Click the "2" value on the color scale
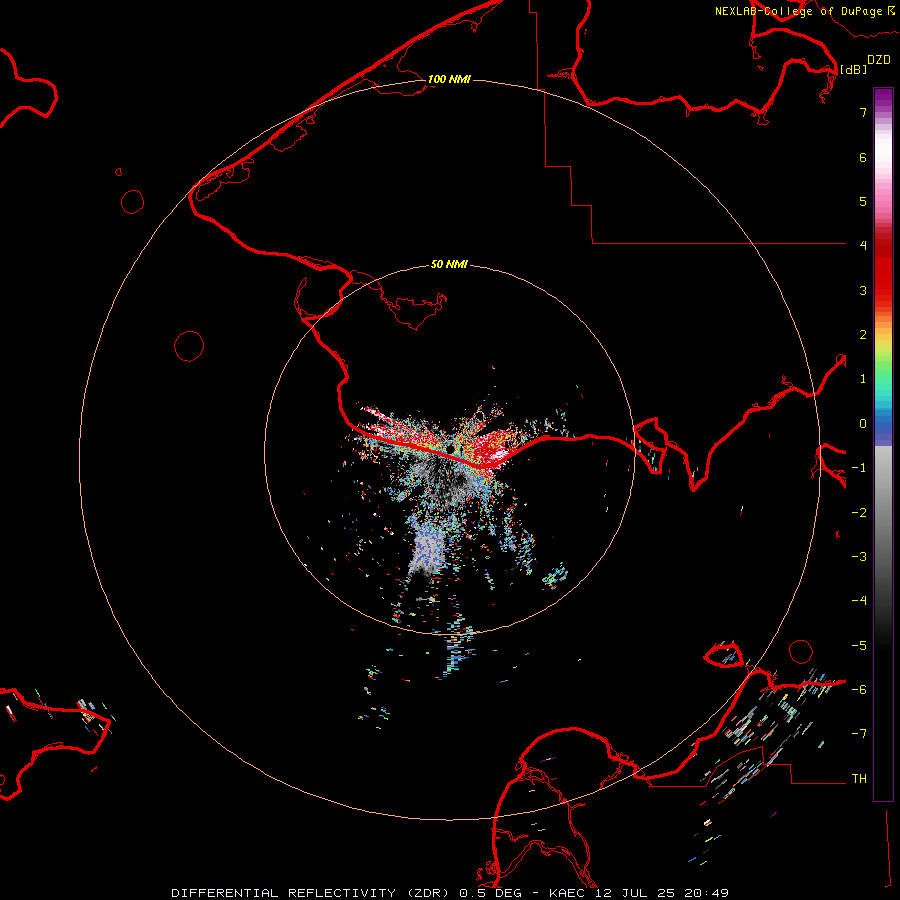Viewport: 900px width, 900px height. click(x=863, y=335)
